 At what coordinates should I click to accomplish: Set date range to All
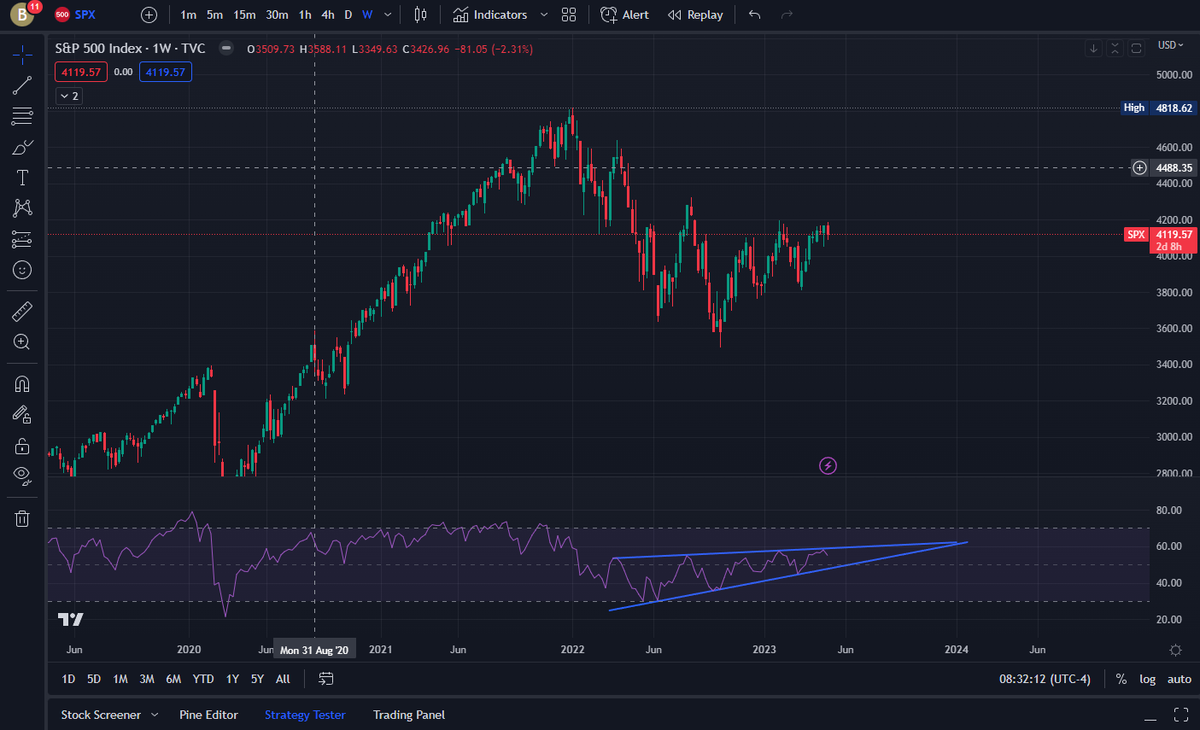pos(283,679)
